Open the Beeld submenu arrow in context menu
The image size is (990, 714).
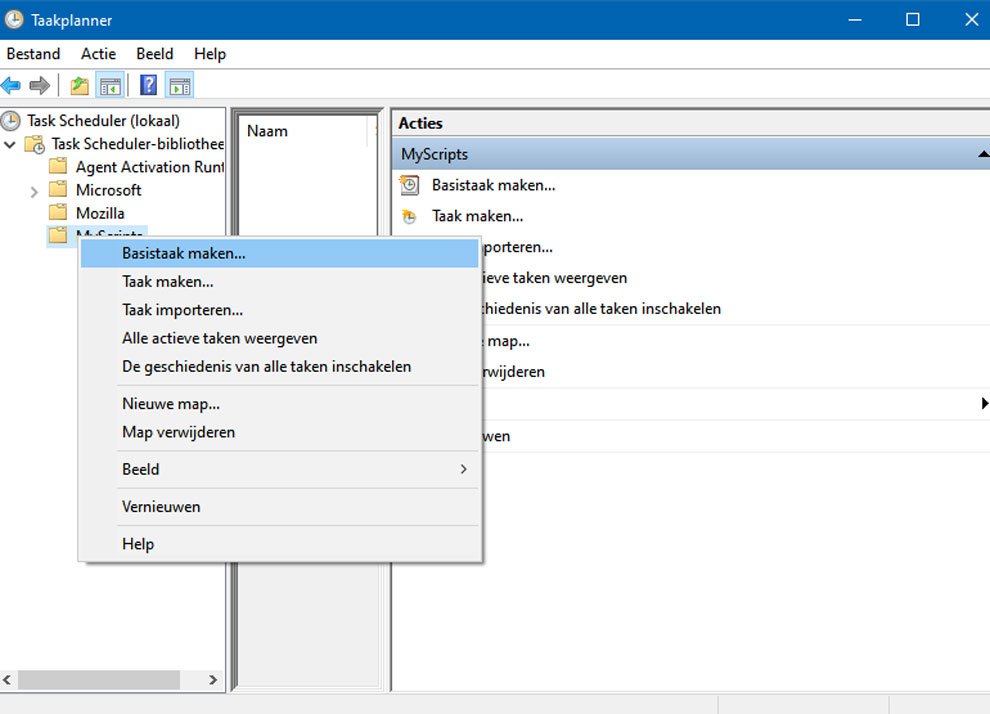(463, 469)
